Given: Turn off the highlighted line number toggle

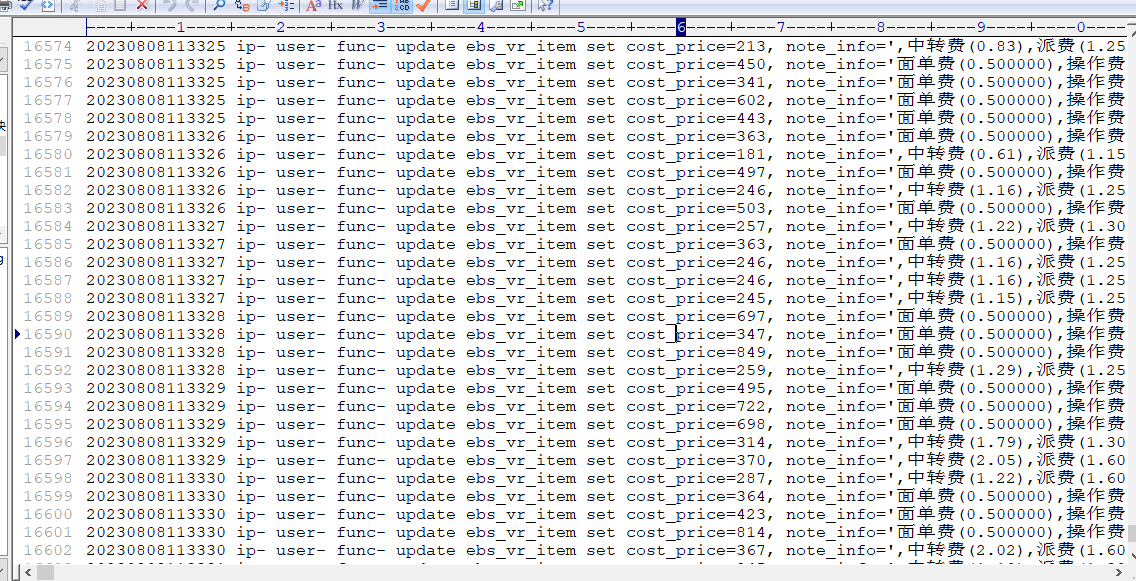Looking at the screenshot, I should (x=403, y=5).
